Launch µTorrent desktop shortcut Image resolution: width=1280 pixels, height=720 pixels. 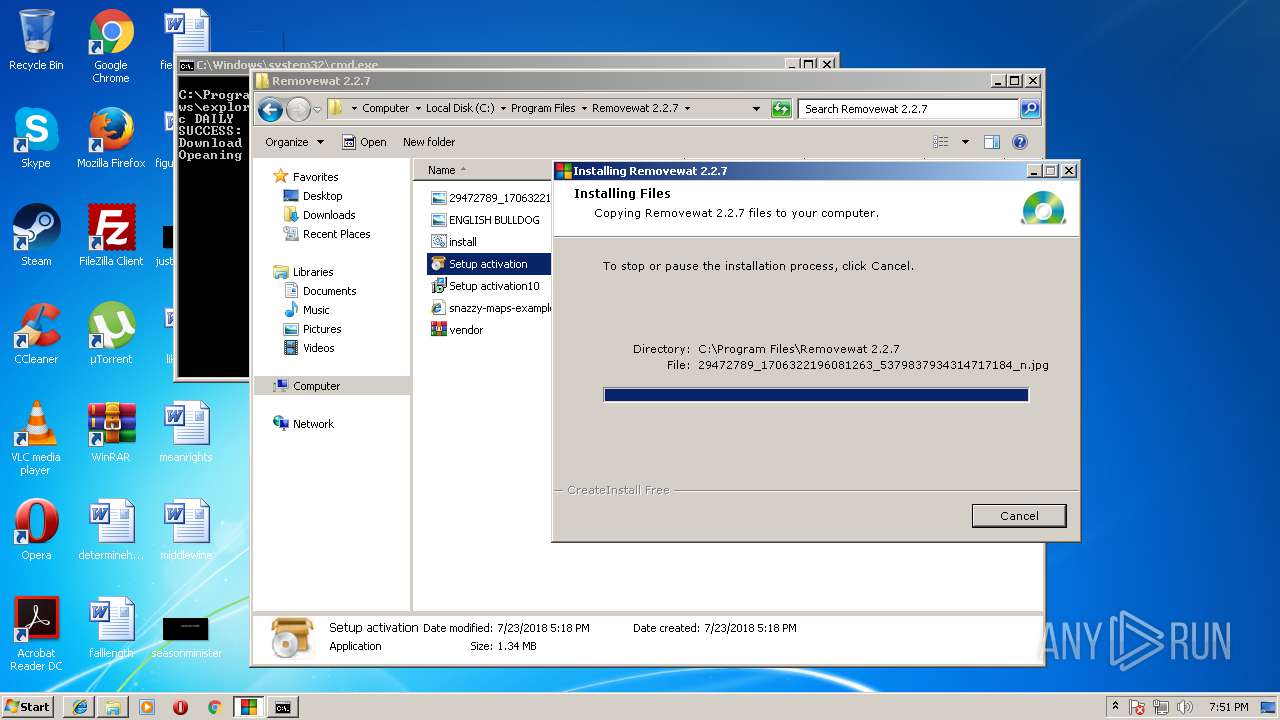click(x=111, y=334)
